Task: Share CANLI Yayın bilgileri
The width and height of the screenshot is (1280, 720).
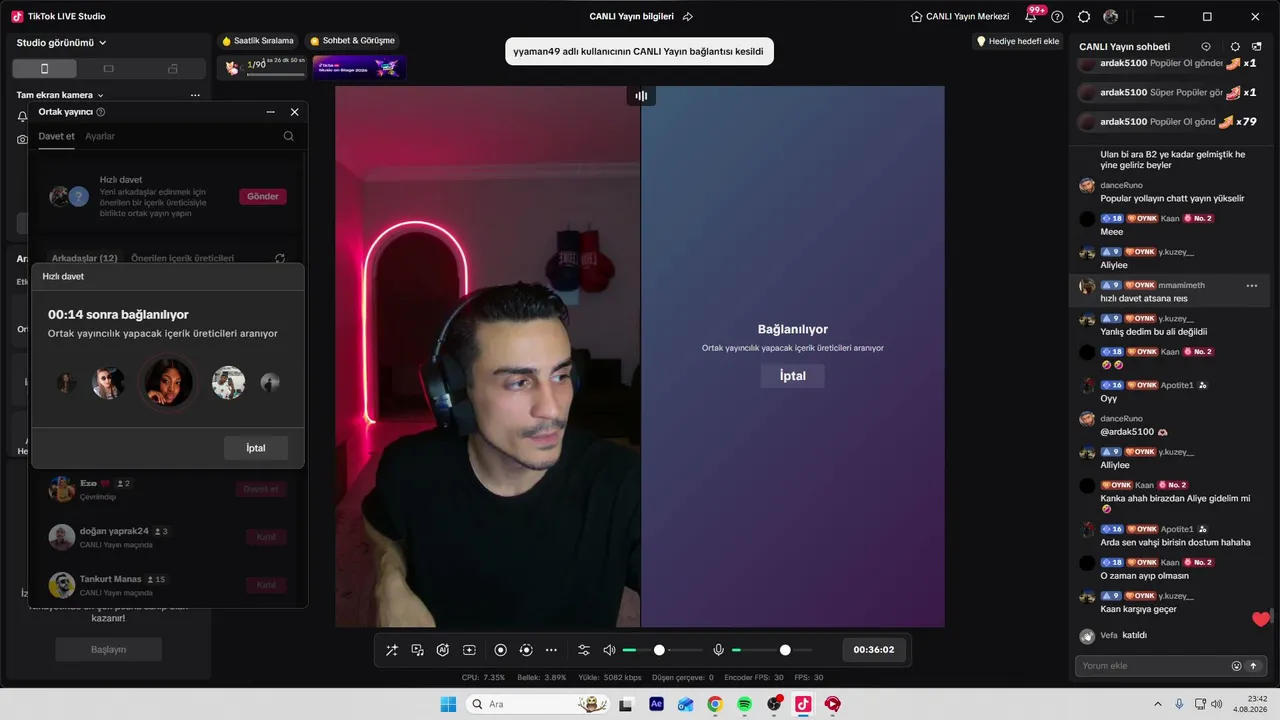Action: (688, 17)
